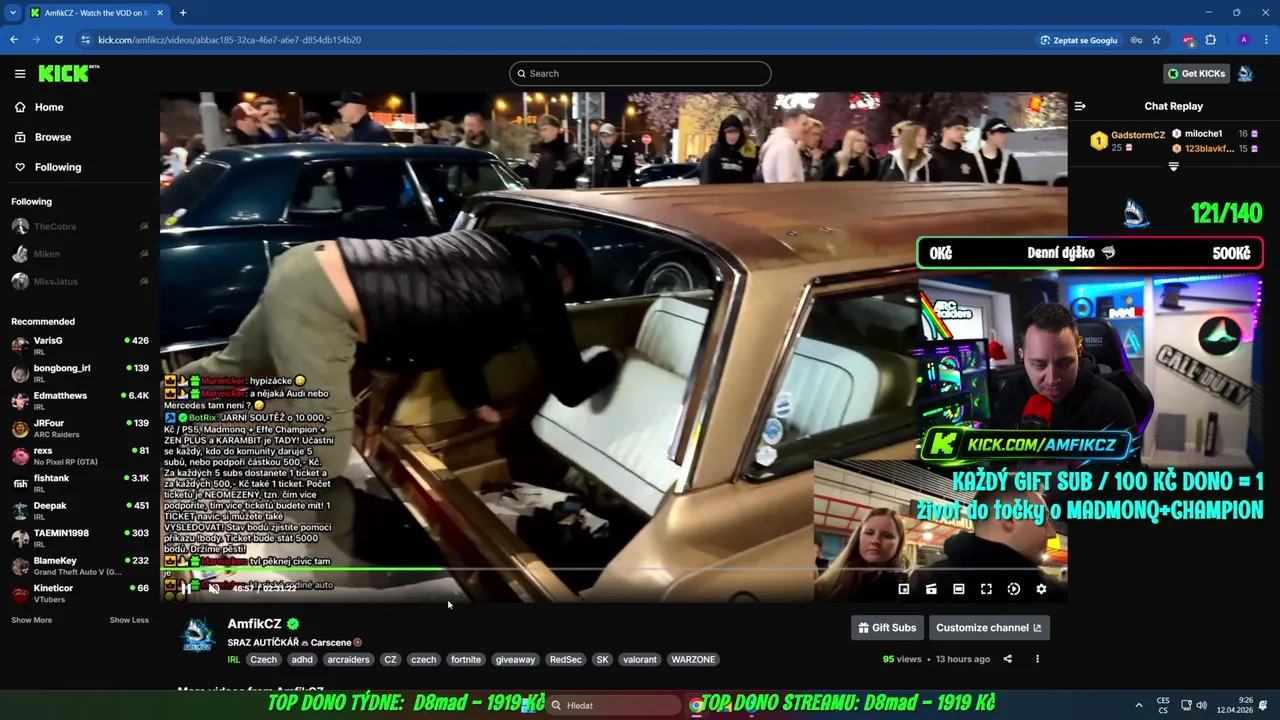Select the giveaway tag
The image size is (1280, 720).
515,660
